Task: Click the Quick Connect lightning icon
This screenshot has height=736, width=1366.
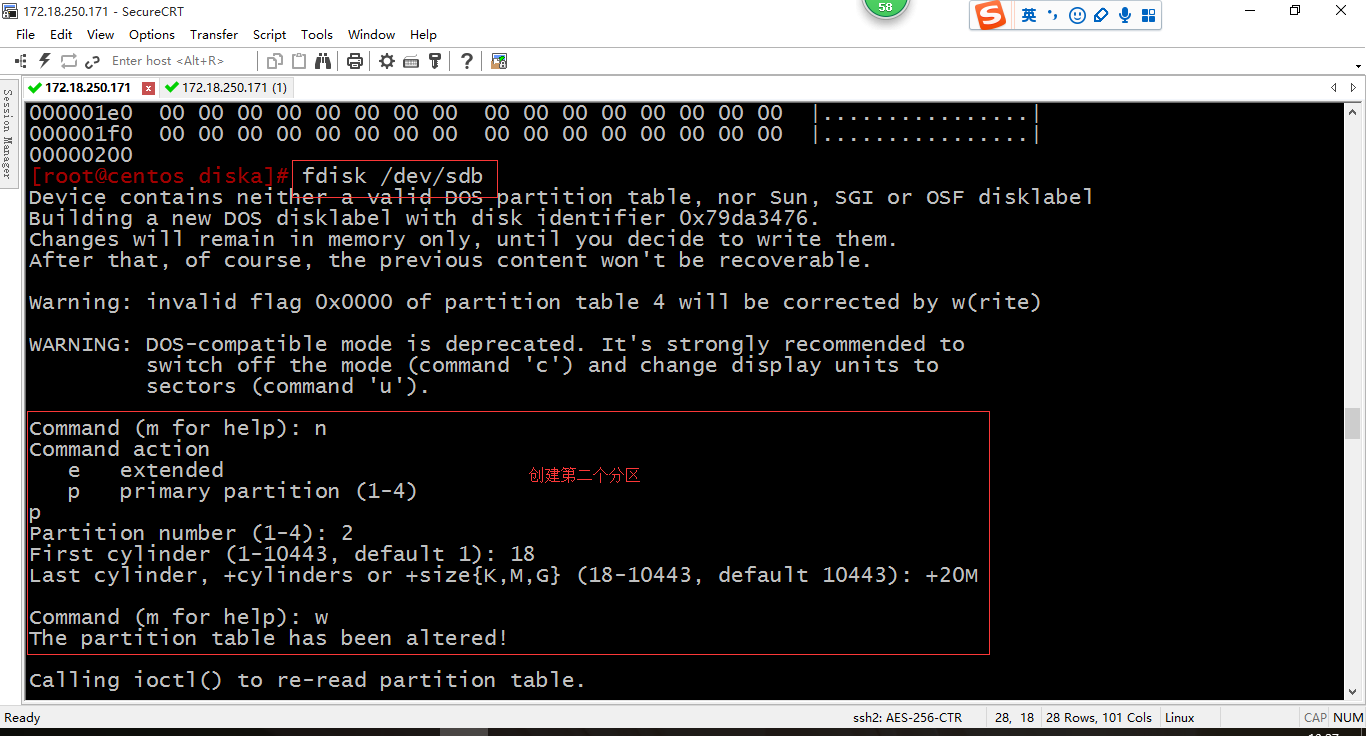Action: 44,61
